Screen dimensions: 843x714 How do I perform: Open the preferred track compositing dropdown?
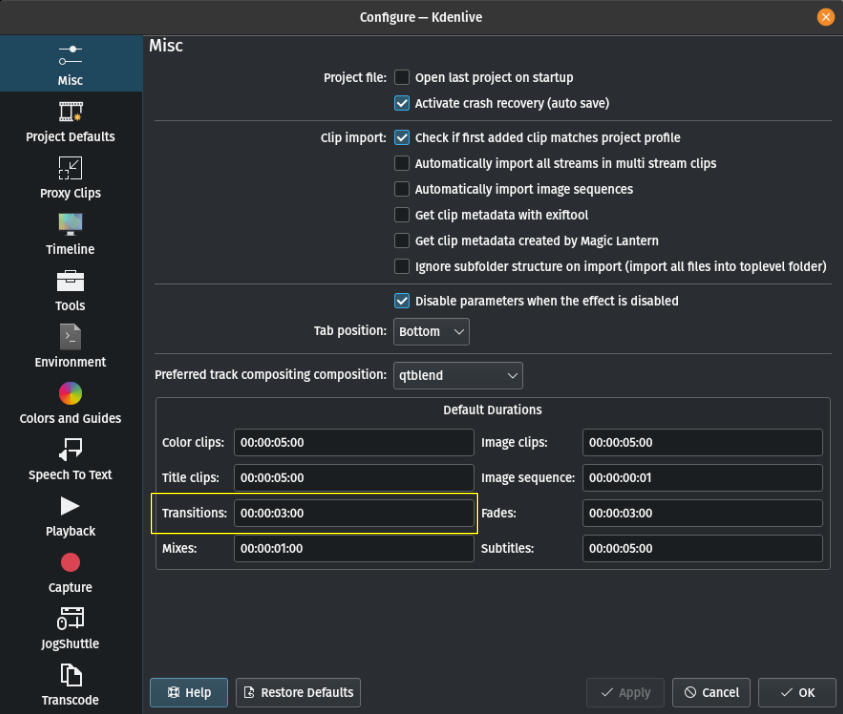(x=457, y=376)
